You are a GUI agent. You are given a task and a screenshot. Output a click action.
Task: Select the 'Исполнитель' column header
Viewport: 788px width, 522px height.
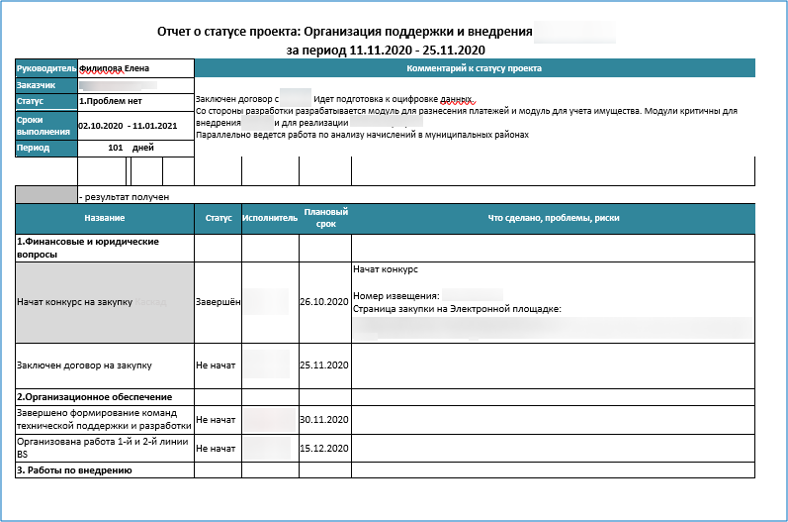tap(270, 219)
